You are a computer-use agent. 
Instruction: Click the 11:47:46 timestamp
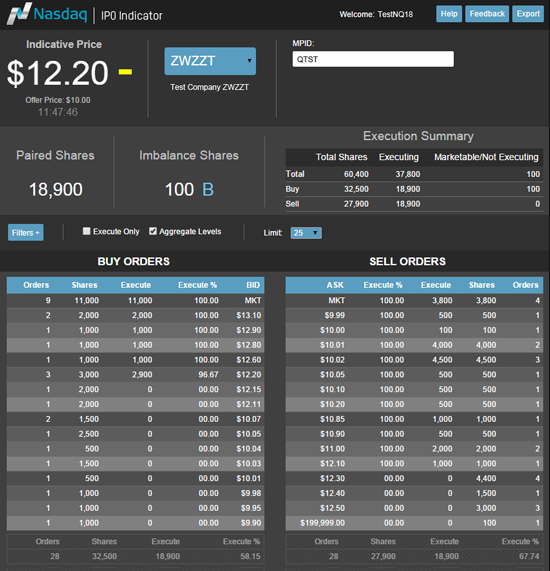[x=58, y=112]
